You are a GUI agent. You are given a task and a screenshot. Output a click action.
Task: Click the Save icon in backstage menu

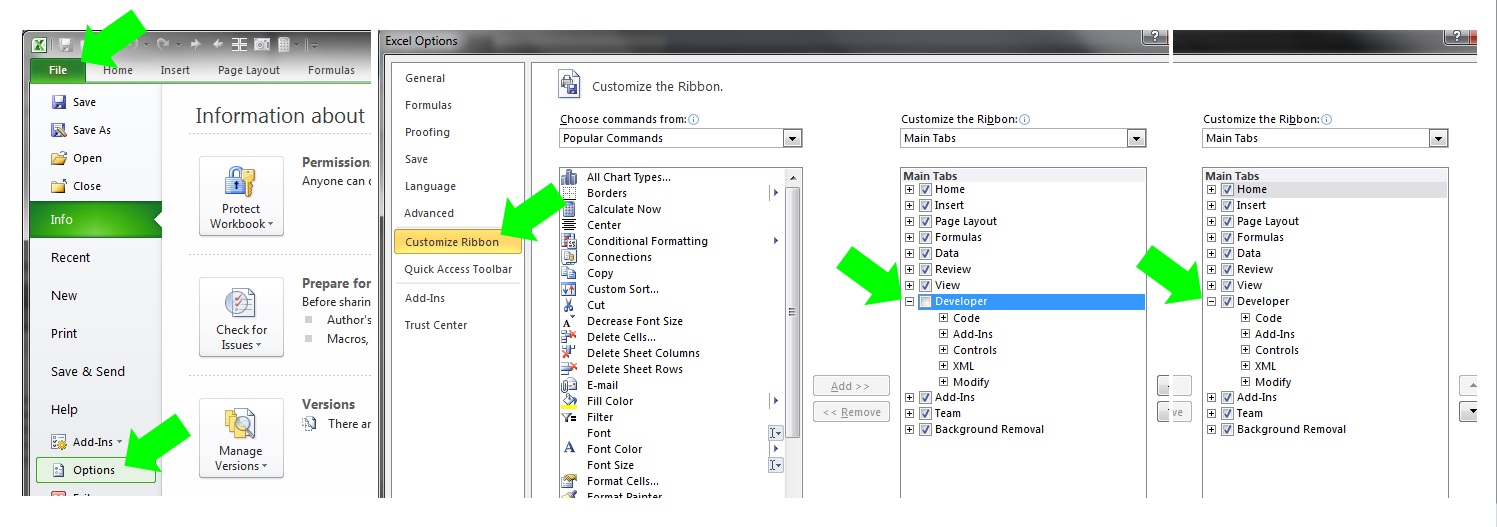tap(59, 102)
